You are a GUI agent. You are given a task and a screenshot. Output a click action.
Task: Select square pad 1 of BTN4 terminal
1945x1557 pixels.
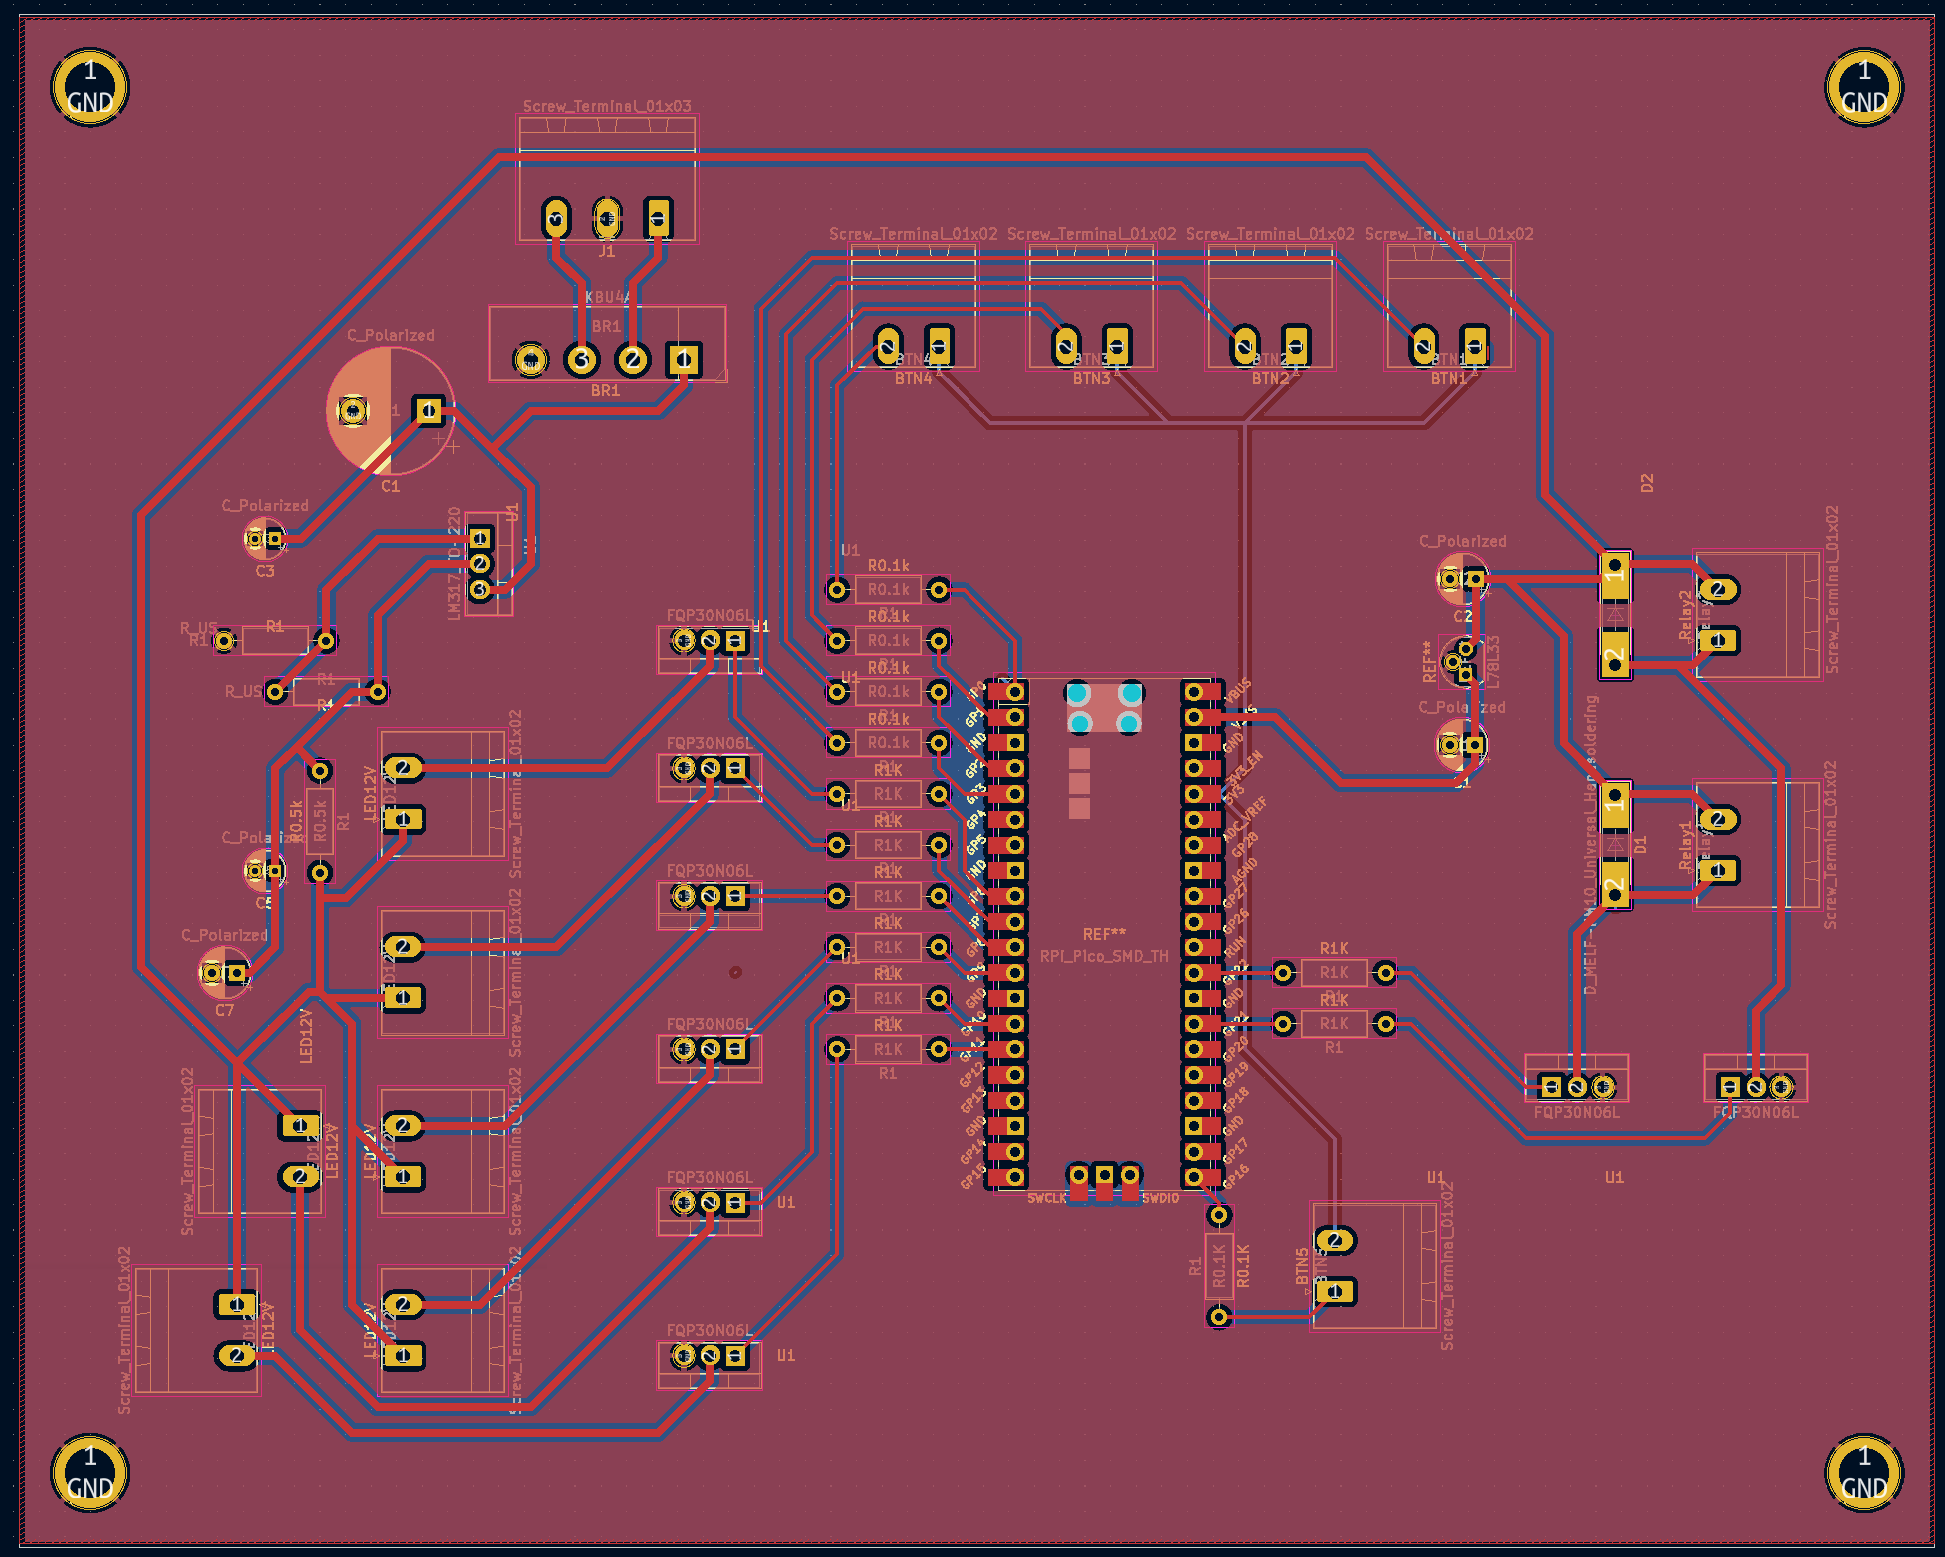coord(938,345)
